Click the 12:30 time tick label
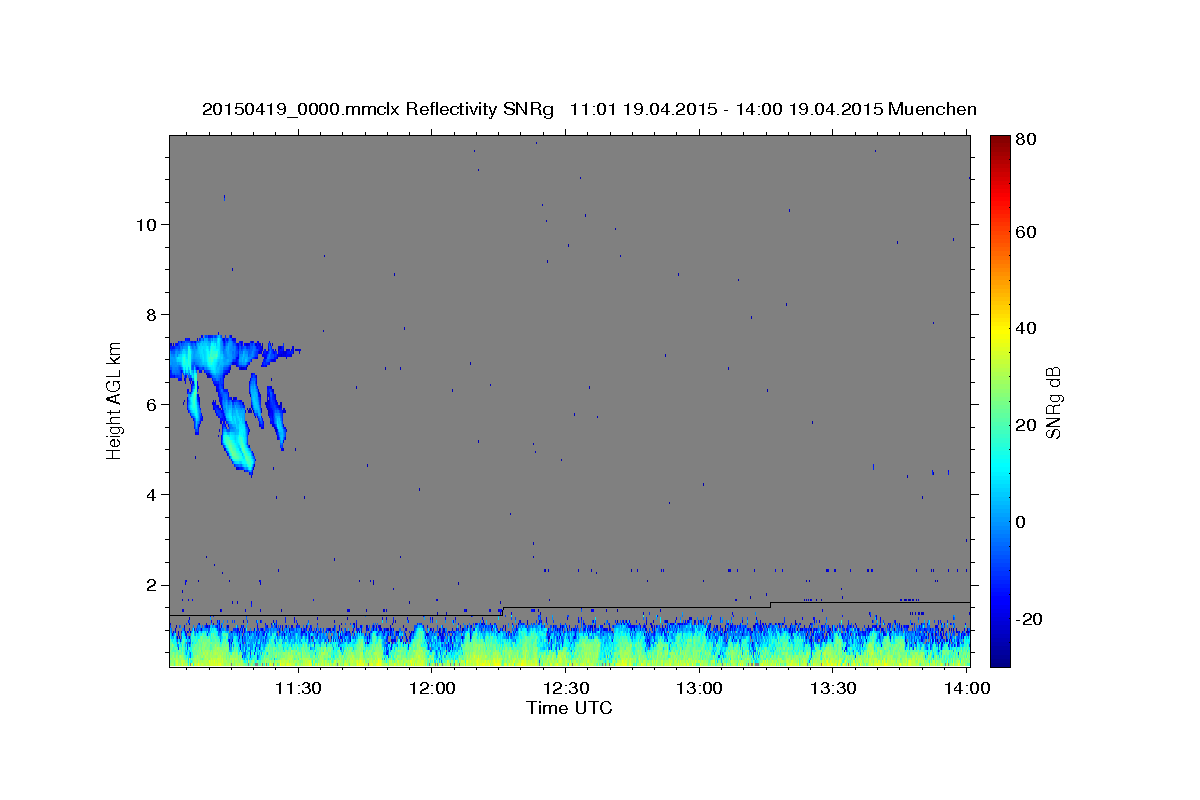Viewport: 1200px width, 800px height. click(566, 688)
